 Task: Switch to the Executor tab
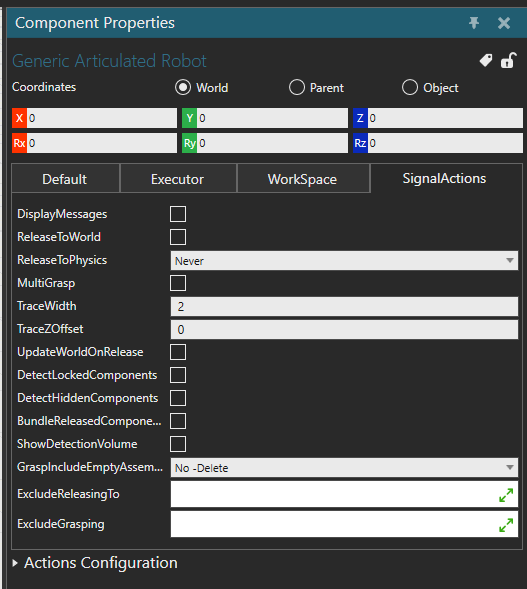(178, 179)
